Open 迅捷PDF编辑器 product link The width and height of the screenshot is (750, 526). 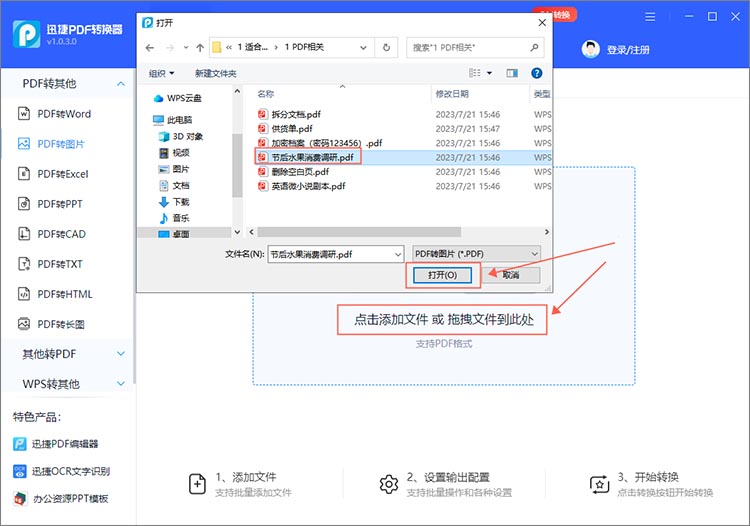tap(56, 444)
